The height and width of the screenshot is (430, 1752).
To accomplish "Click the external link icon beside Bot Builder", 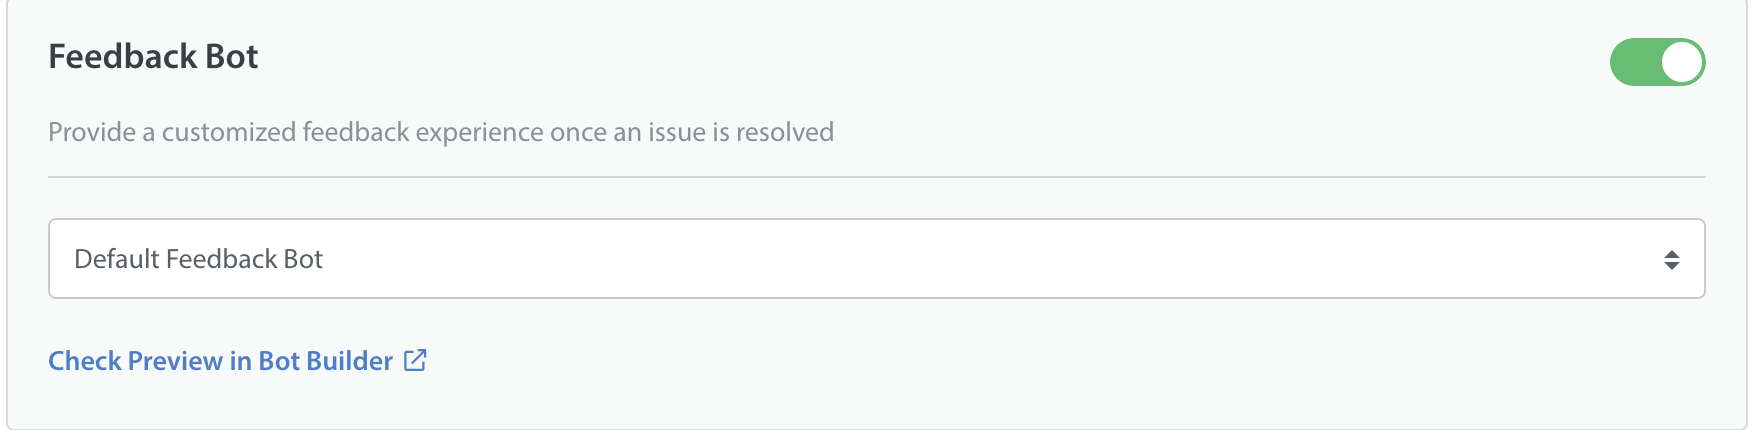I will click(x=415, y=360).
